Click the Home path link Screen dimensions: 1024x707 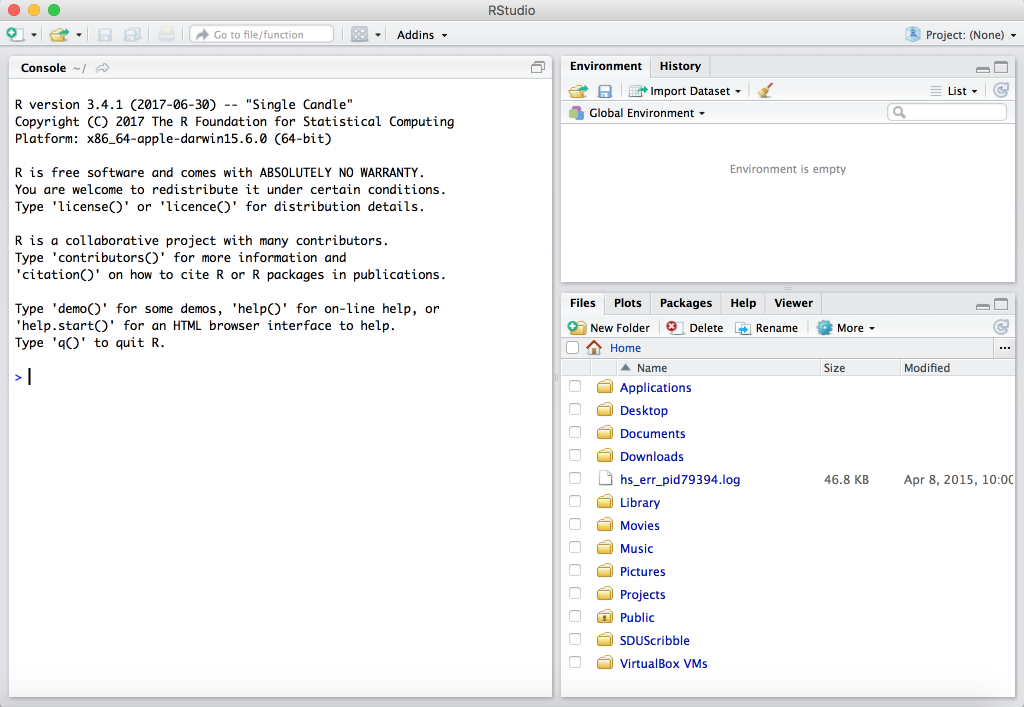pyautogui.click(x=625, y=348)
